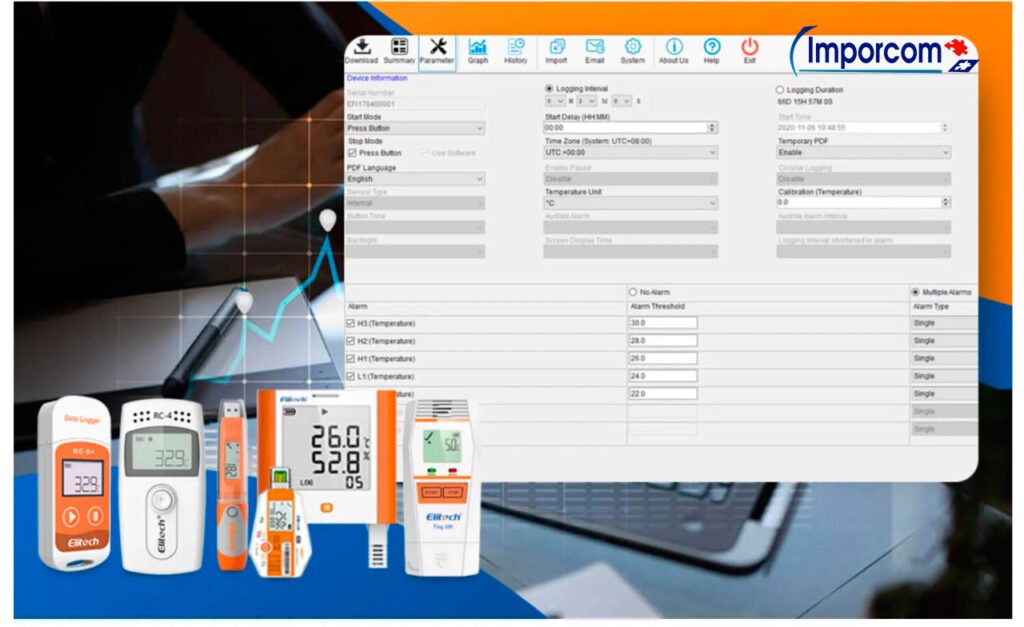Click the Import toolbar icon
The width and height of the screenshot is (1024, 627).
point(556,51)
